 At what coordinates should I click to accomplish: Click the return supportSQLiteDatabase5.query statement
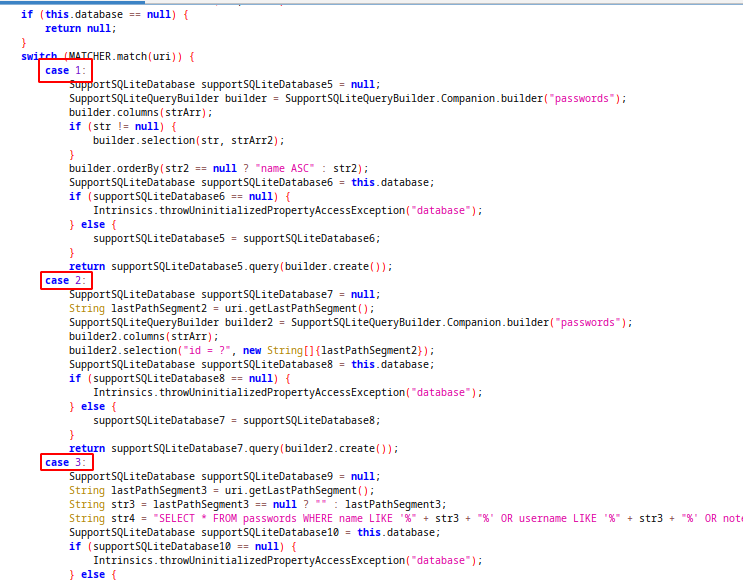coord(230,267)
